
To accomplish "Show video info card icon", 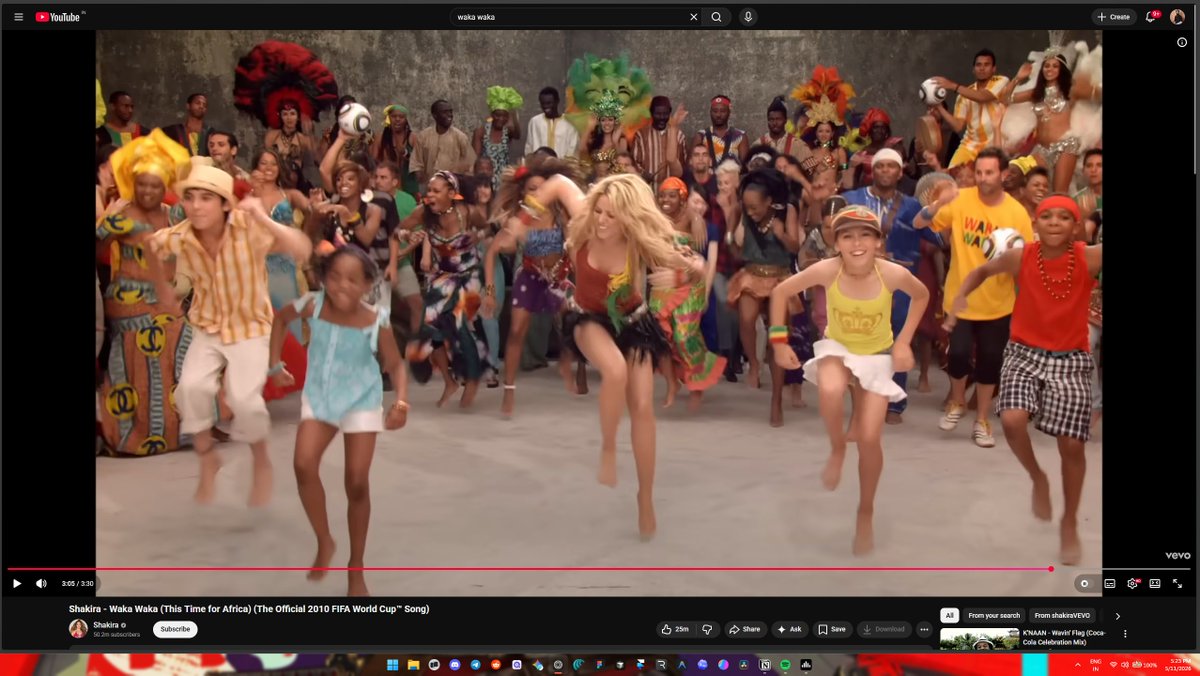I will click(x=1182, y=42).
